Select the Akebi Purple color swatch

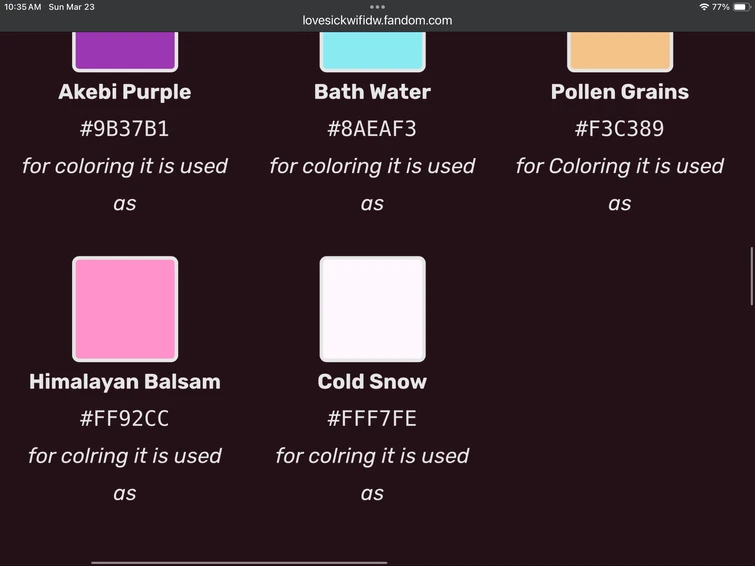coord(125,52)
